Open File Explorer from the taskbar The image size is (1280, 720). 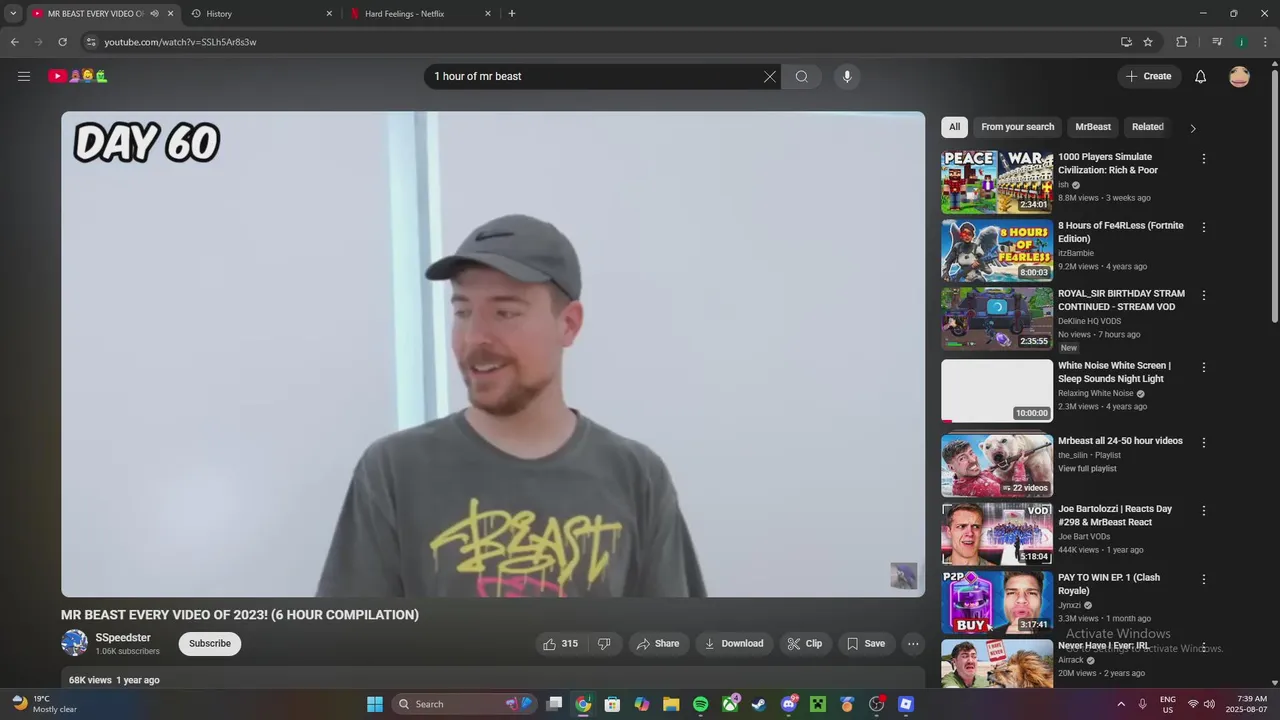tap(671, 704)
